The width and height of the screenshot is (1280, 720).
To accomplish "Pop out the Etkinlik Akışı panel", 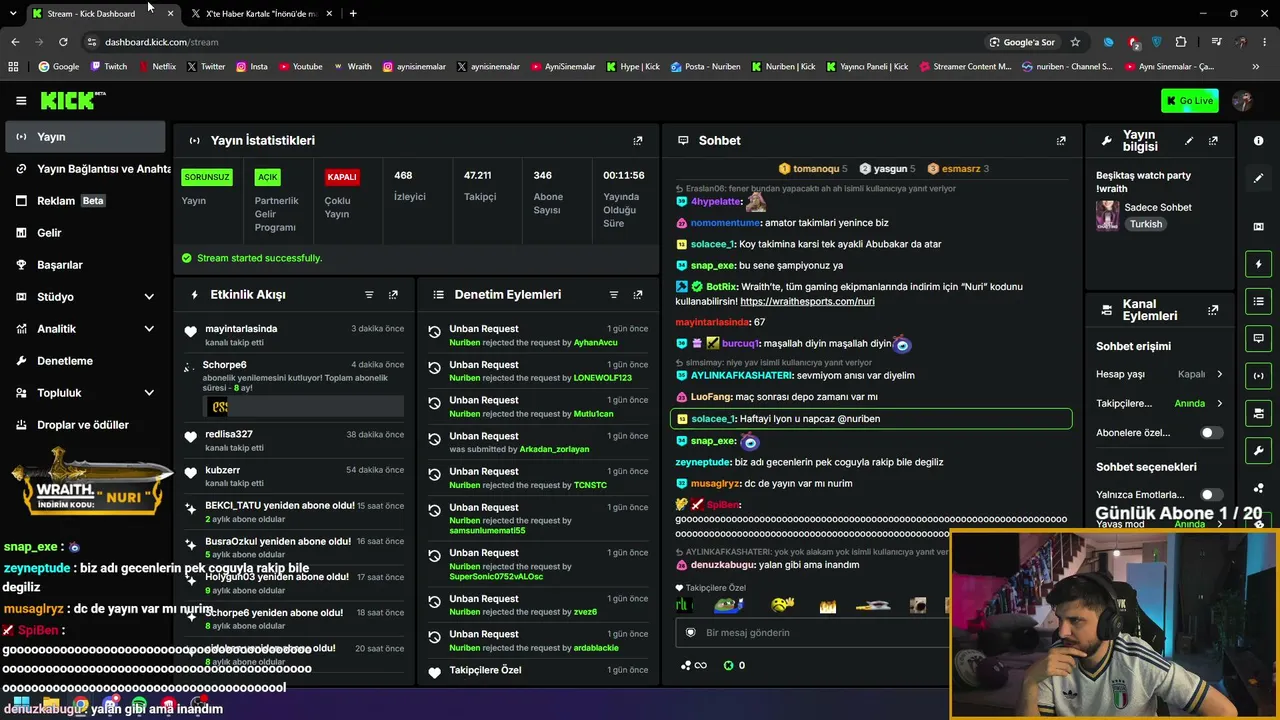I will tap(393, 295).
